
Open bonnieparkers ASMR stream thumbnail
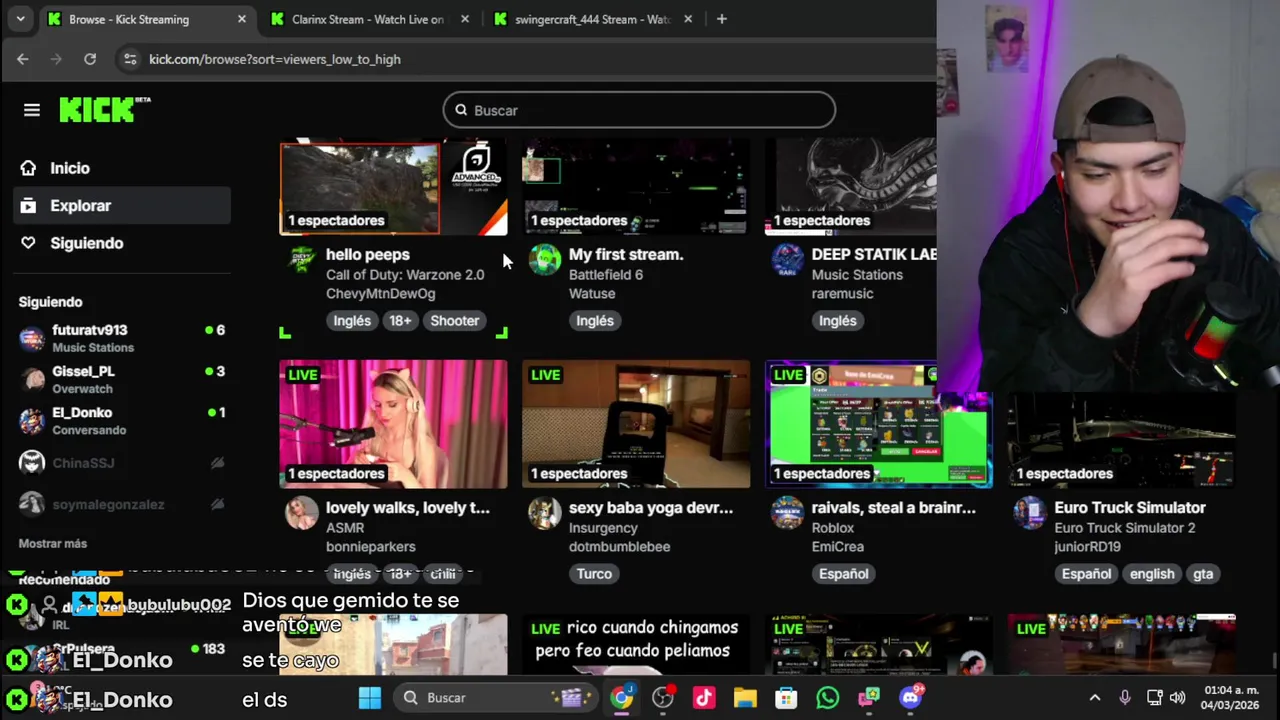393,424
